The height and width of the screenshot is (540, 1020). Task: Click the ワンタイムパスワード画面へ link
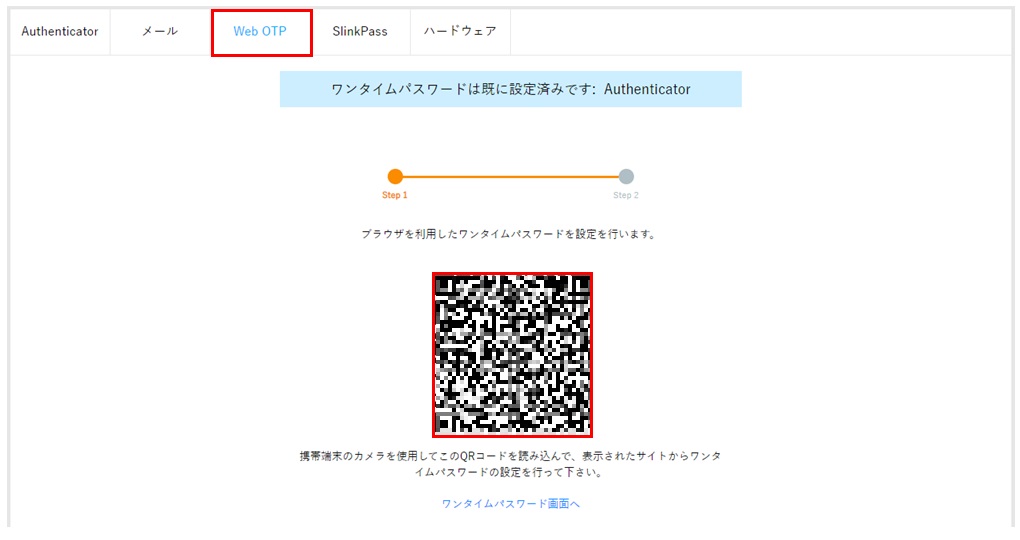click(x=511, y=504)
